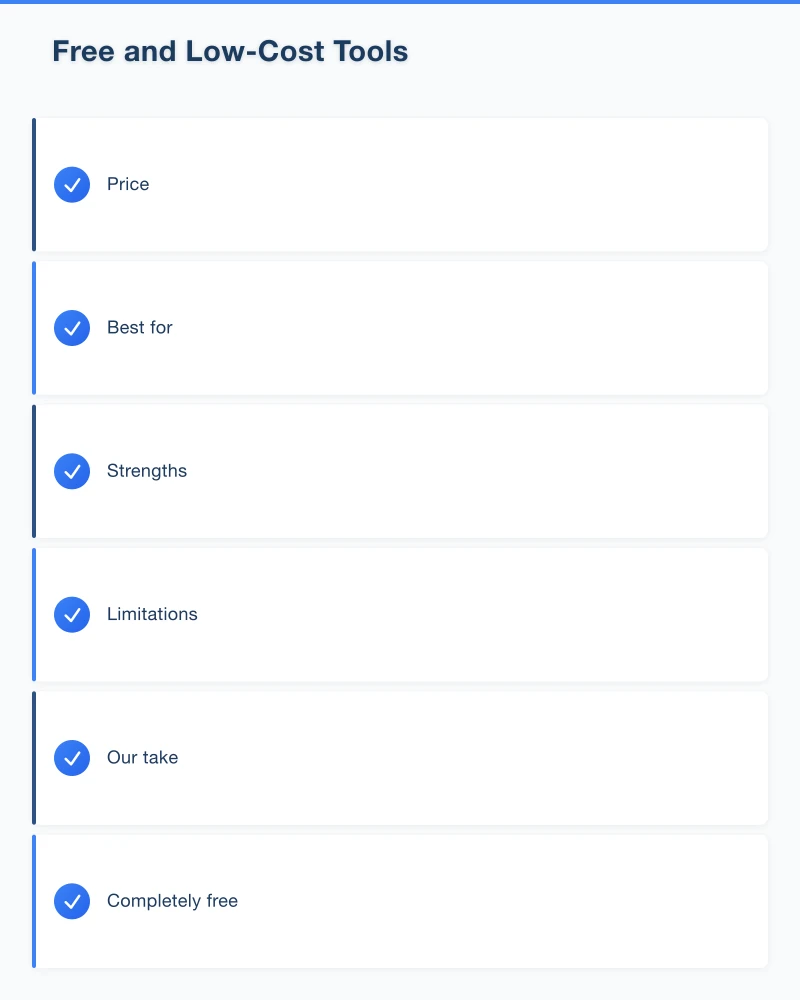Click the dark left border of Strengths card

(34, 471)
